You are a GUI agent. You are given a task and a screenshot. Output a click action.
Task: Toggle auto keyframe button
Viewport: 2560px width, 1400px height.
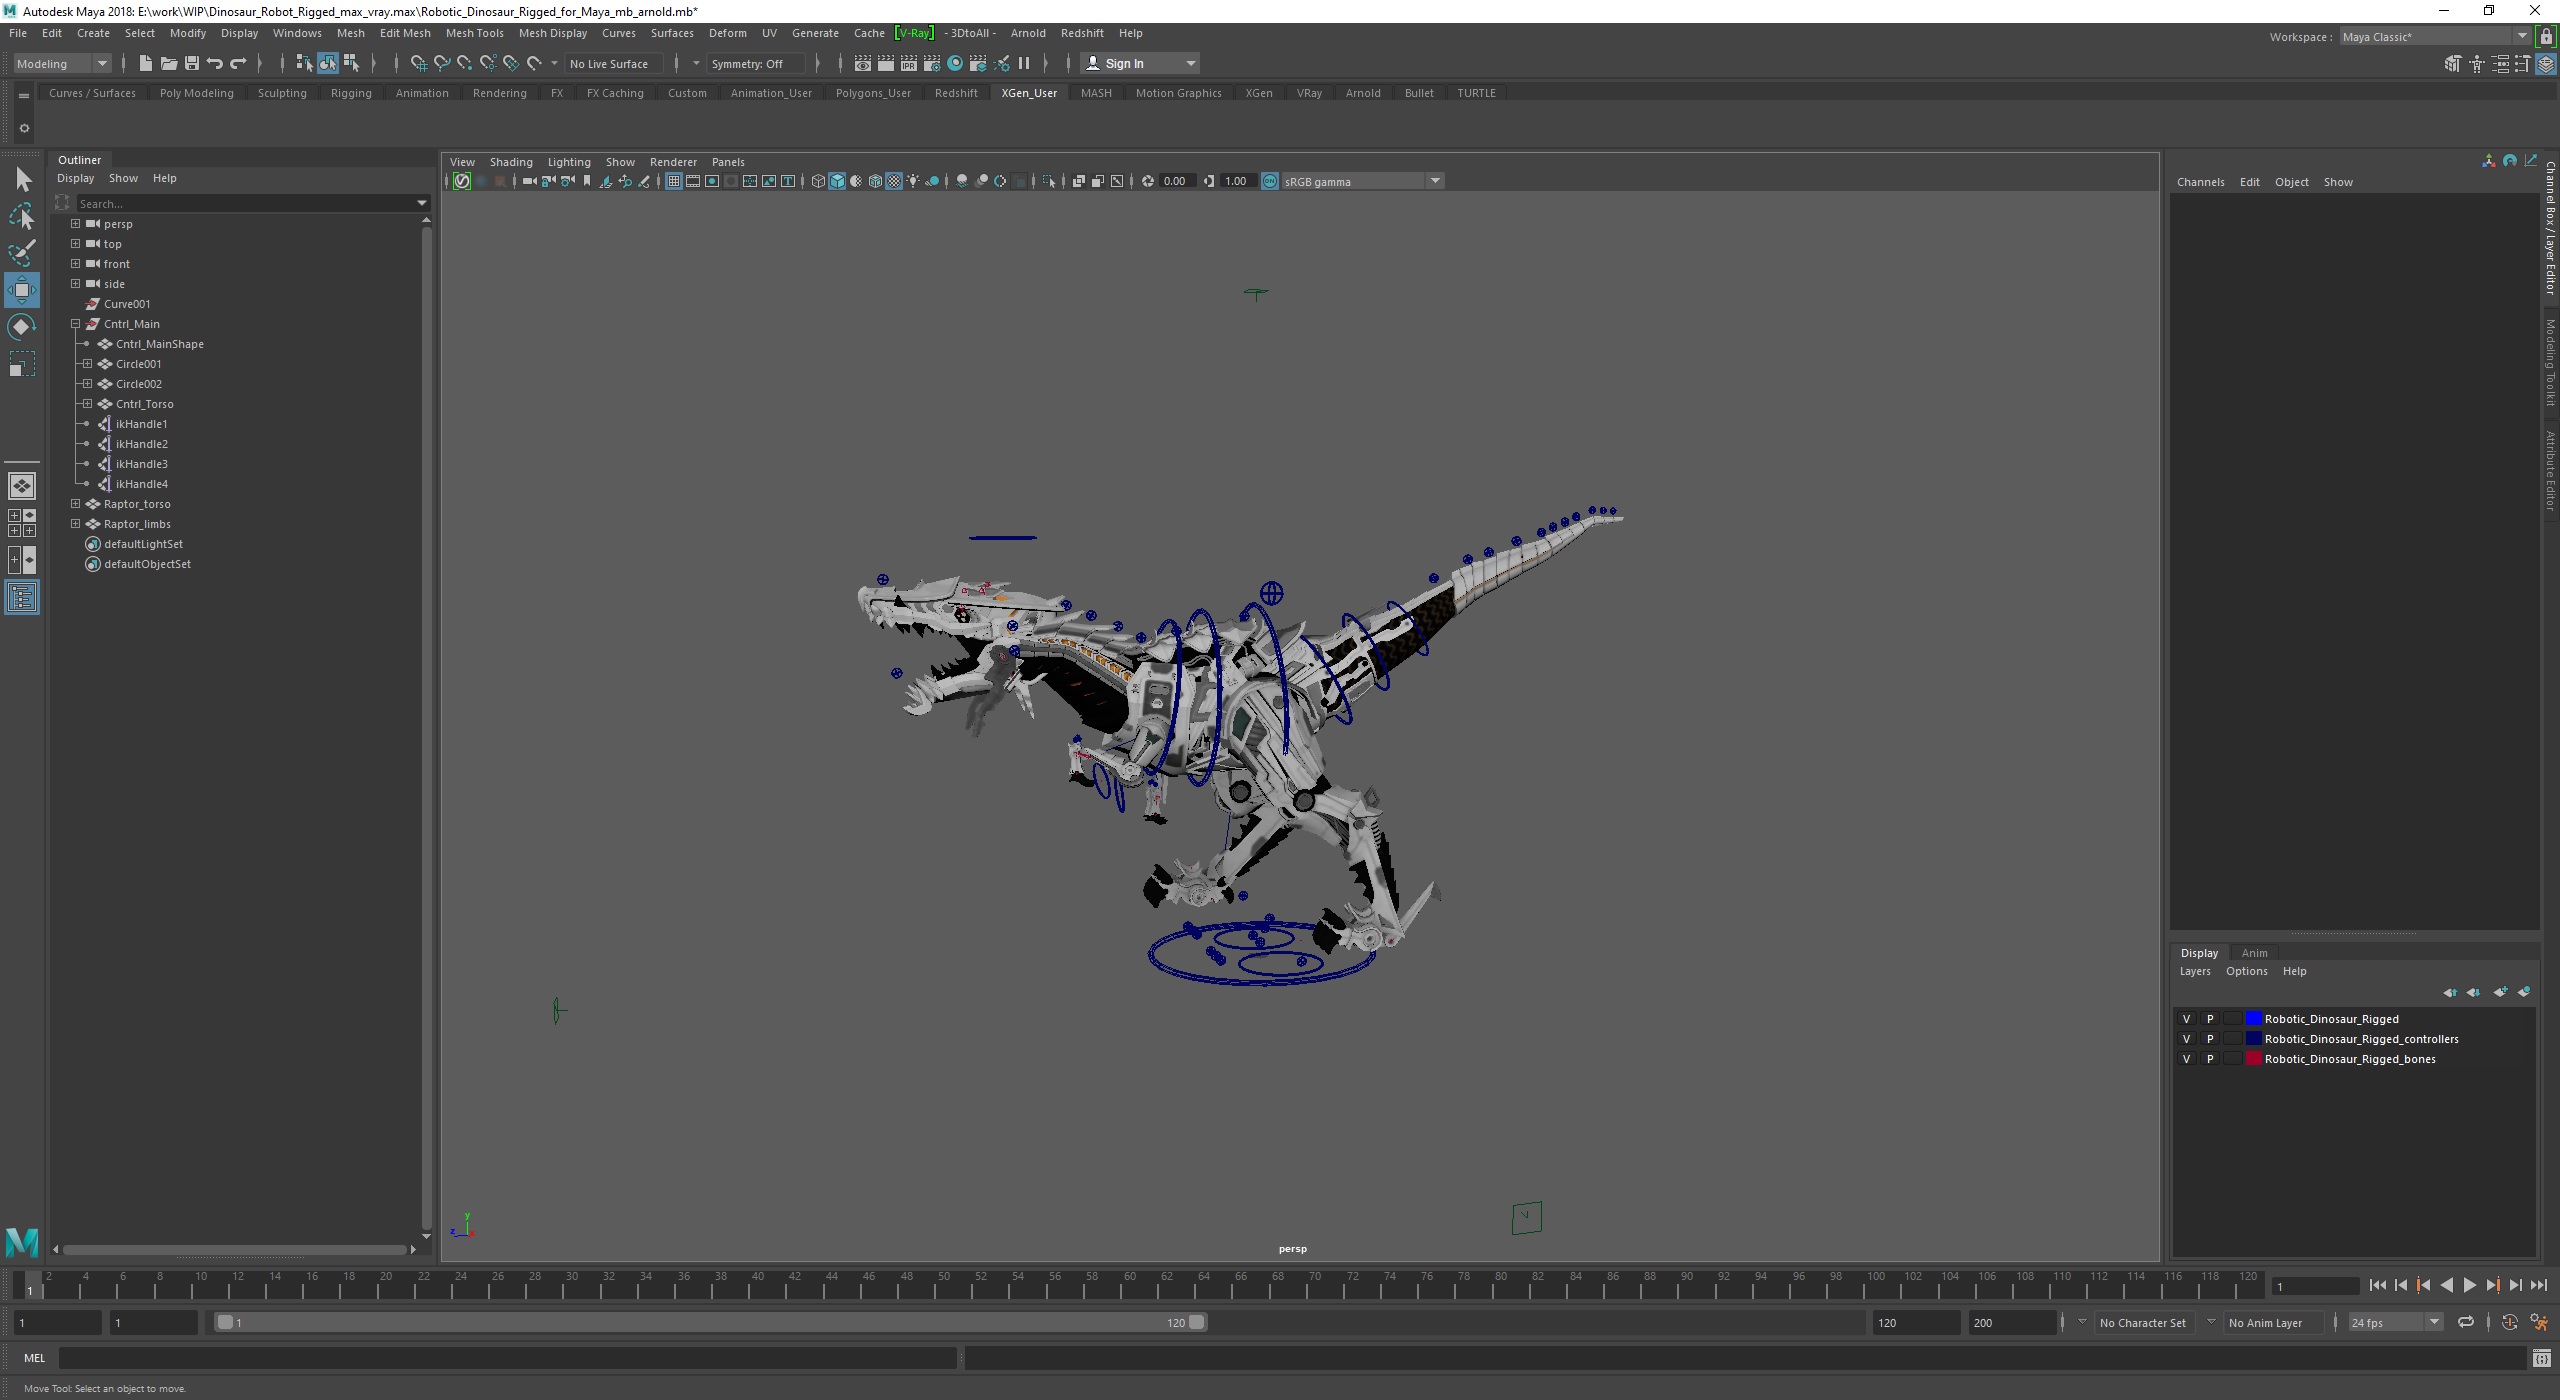click(2510, 1322)
